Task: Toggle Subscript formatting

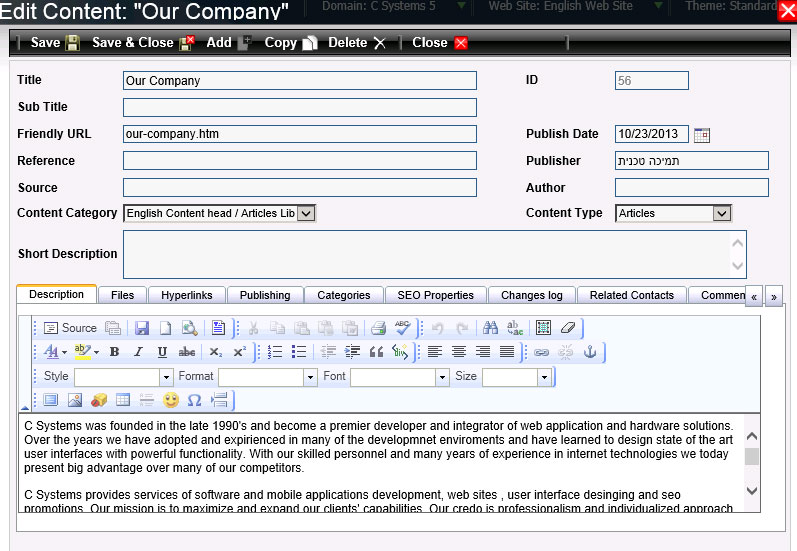Action: [x=216, y=352]
